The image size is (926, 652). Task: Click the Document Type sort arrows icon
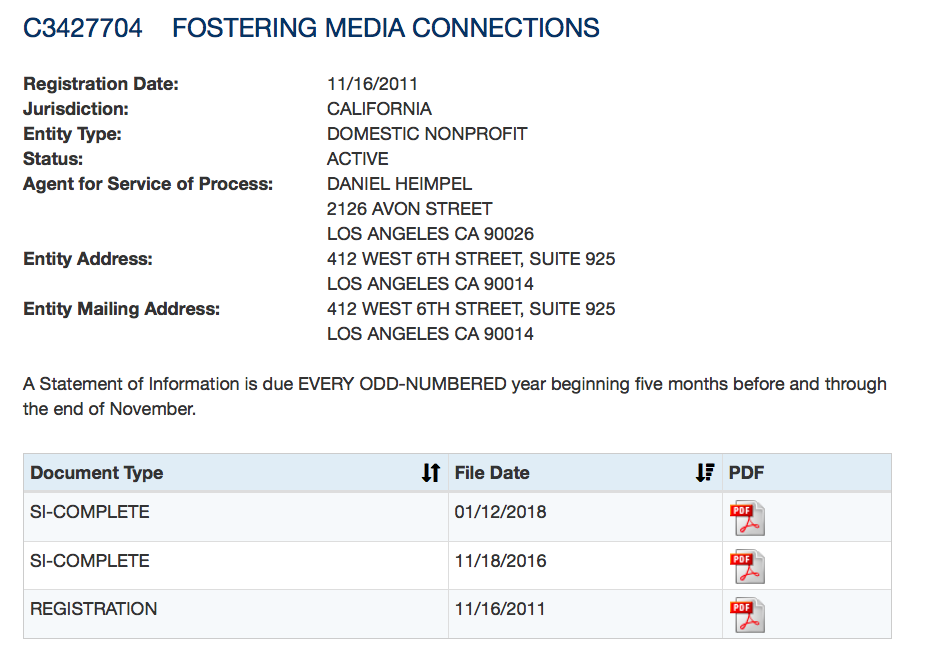click(x=431, y=473)
